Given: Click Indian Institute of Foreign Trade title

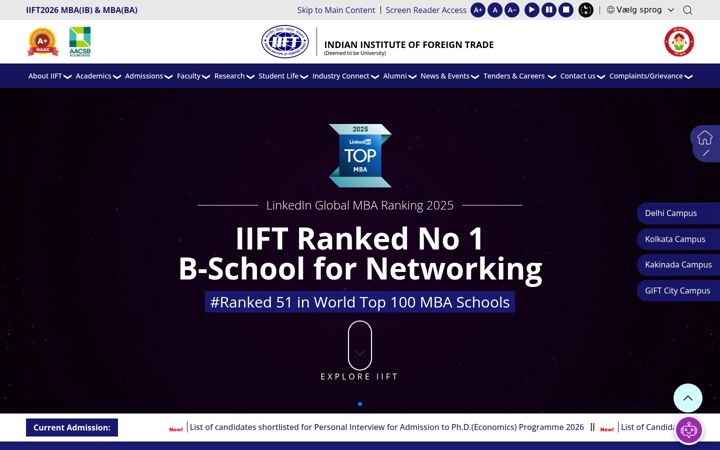Looking at the screenshot, I should click(x=409, y=45).
